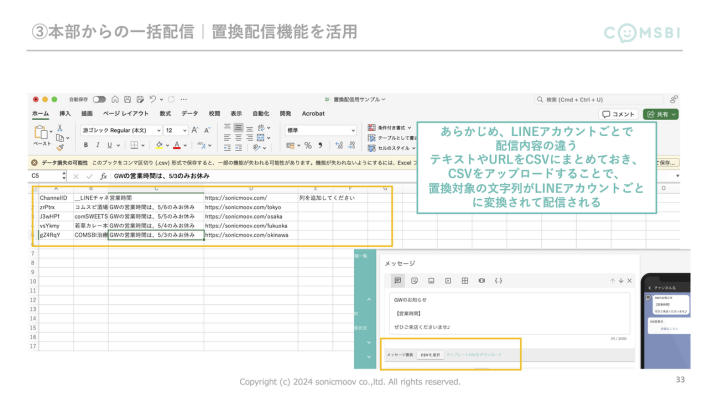Click the CSV select button in message replacement

pos(430,355)
